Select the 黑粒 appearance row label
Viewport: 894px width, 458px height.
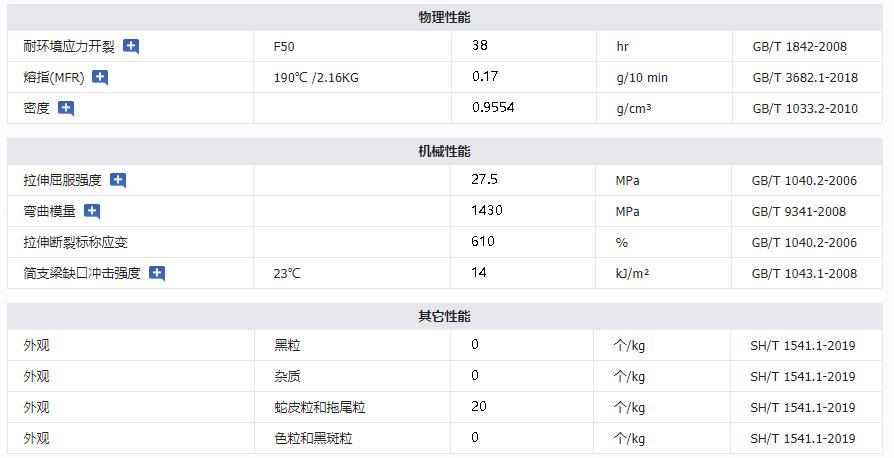tap(287, 345)
